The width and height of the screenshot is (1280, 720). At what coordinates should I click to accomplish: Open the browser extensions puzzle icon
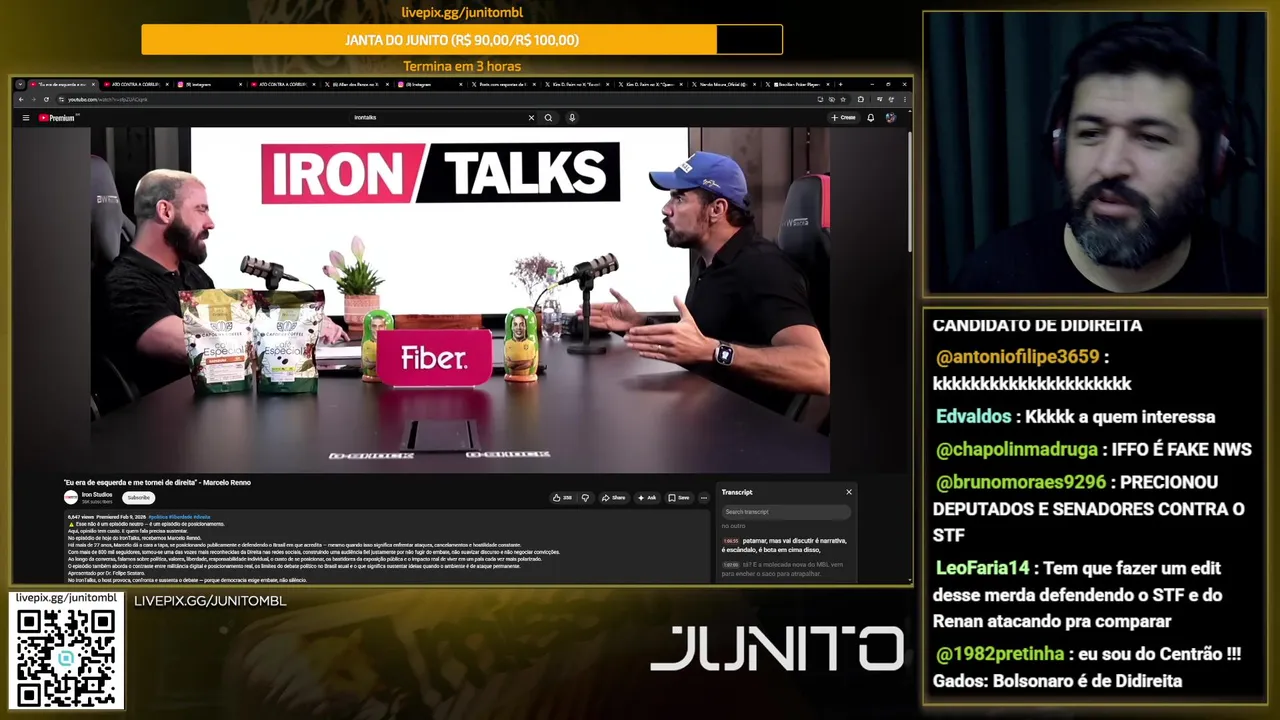(861, 100)
